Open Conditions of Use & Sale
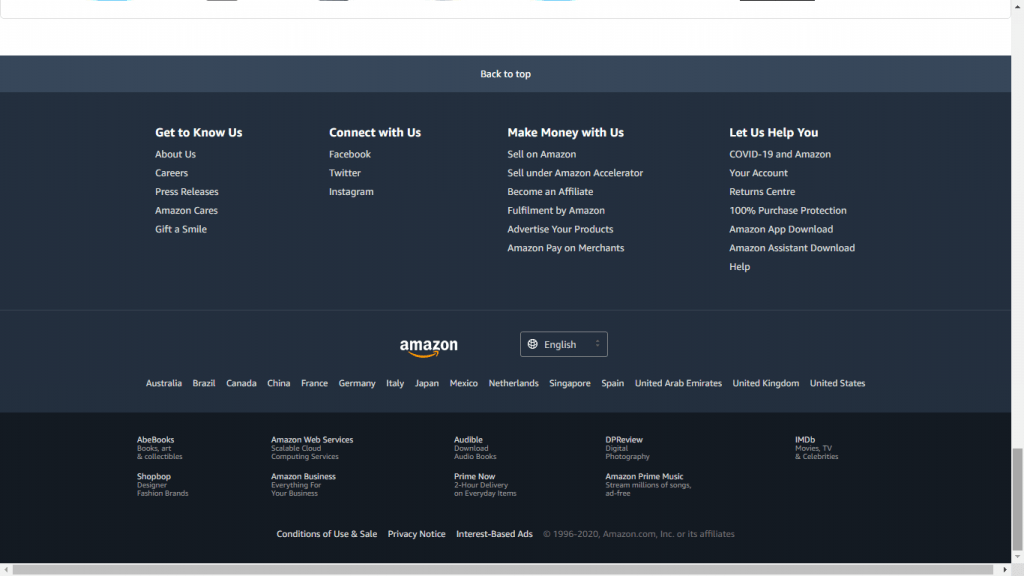The image size is (1024, 576). pos(327,534)
